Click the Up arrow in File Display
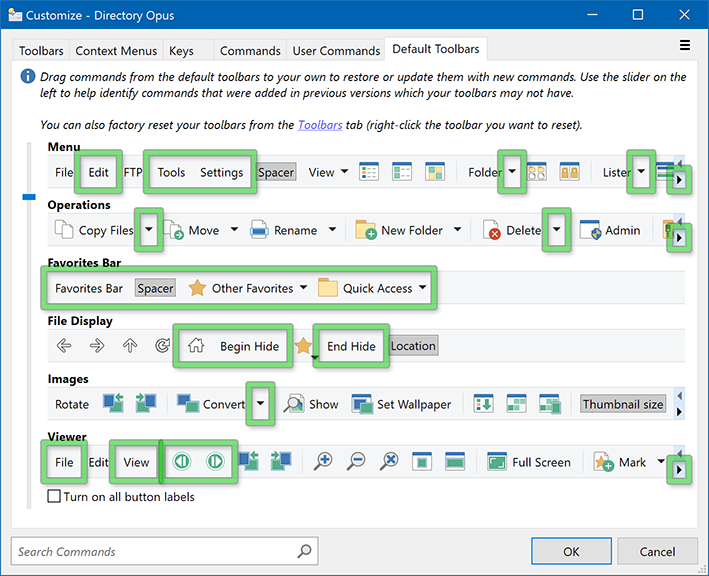This screenshot has height=576, width=709. (x=130, y=346)
